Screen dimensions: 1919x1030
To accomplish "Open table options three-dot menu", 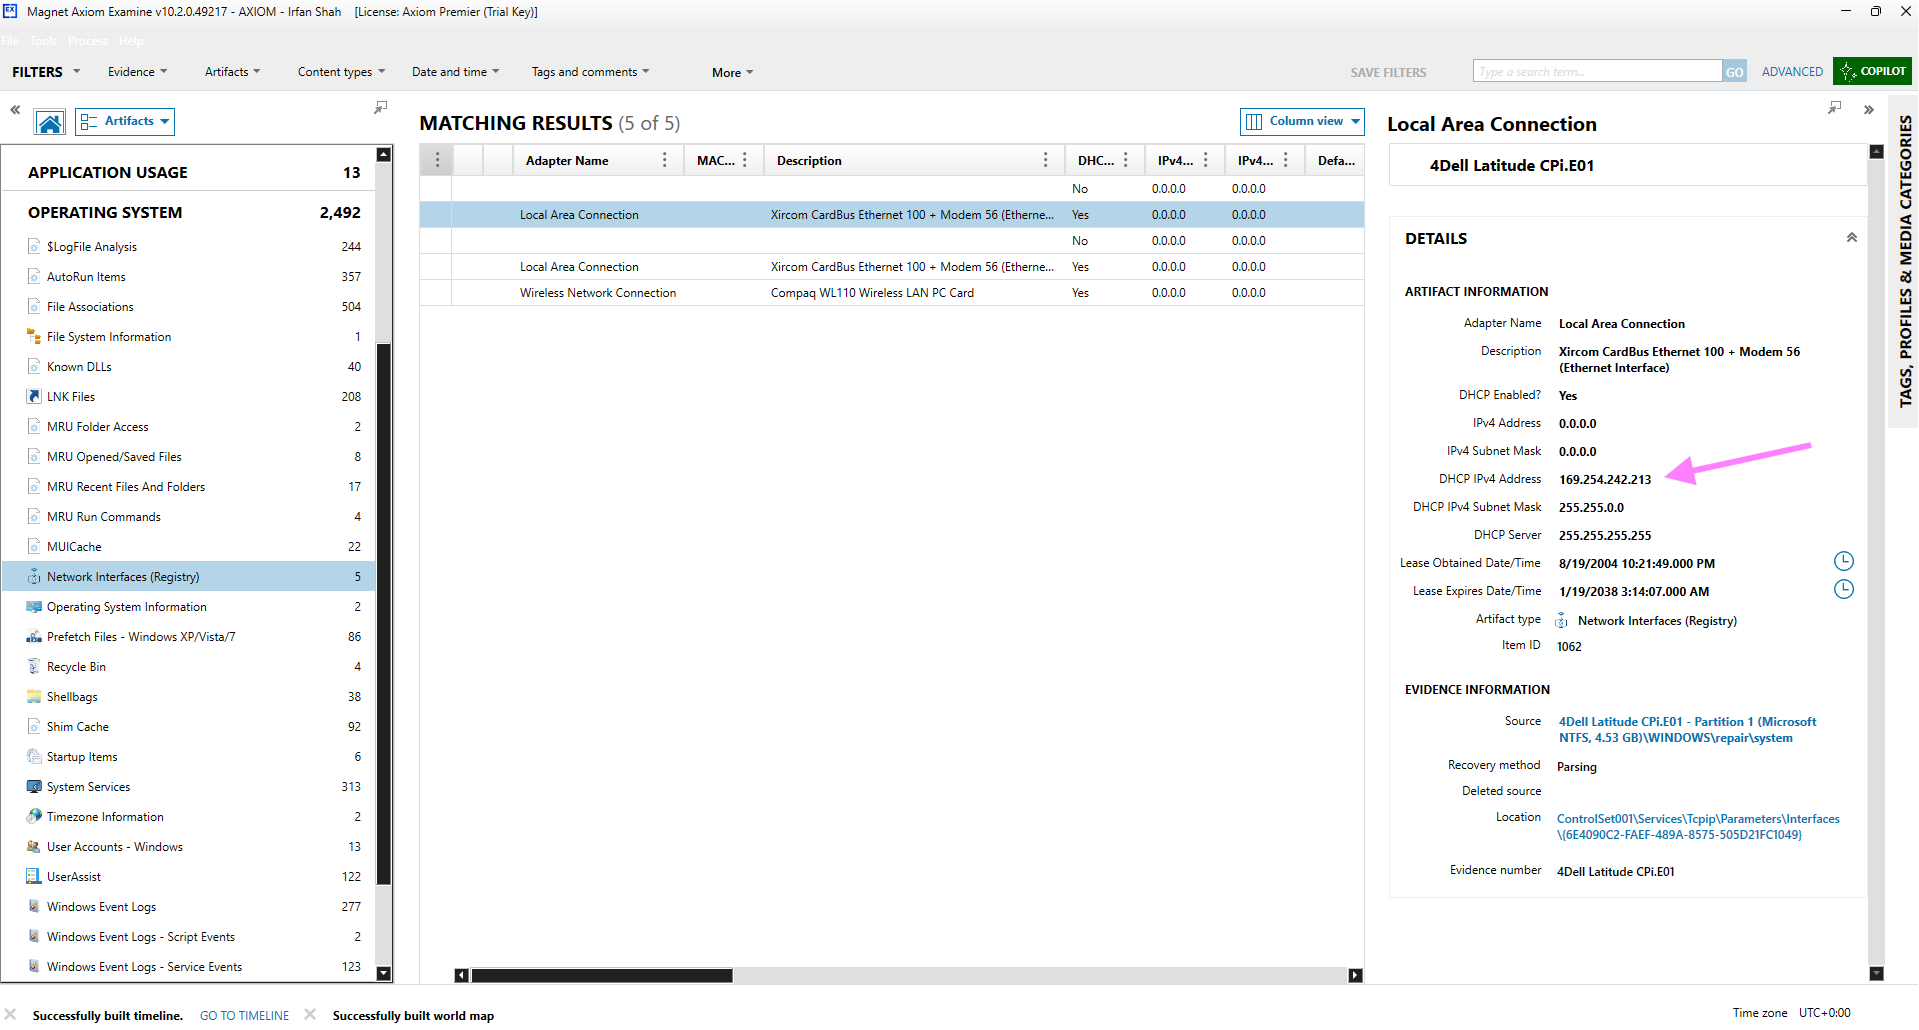I will 437,160.
